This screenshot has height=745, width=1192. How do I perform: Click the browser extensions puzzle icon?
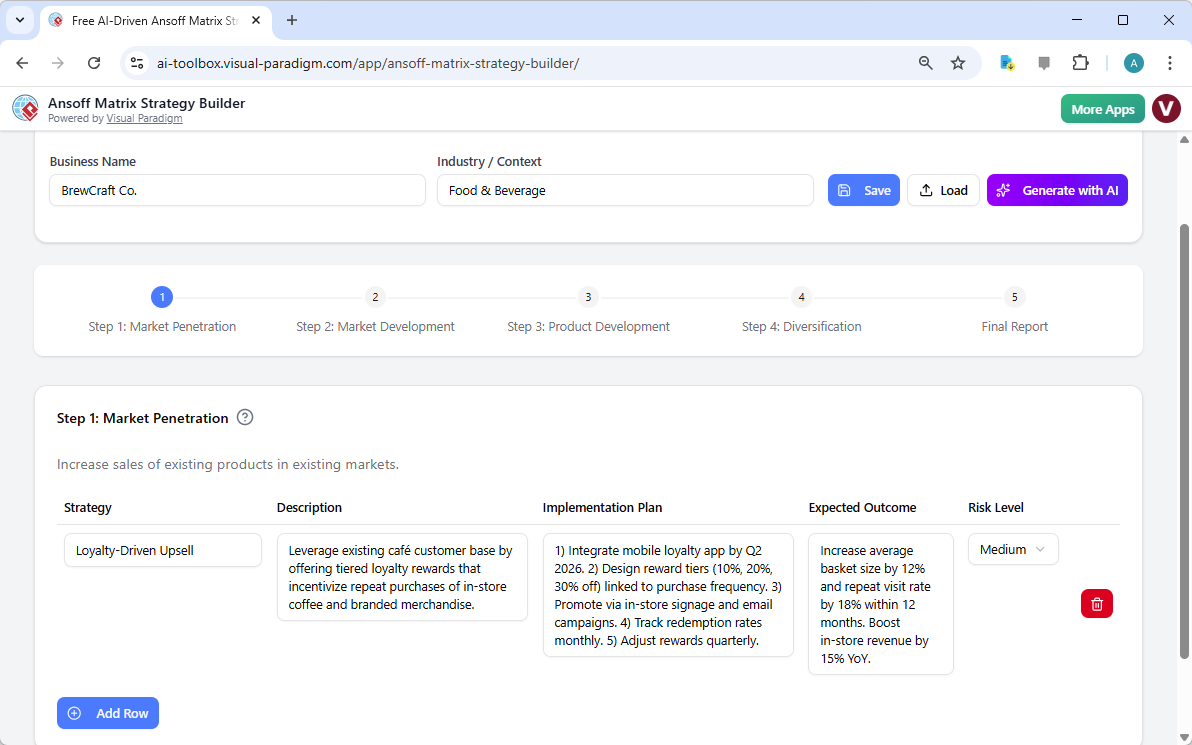point(1081,62)
